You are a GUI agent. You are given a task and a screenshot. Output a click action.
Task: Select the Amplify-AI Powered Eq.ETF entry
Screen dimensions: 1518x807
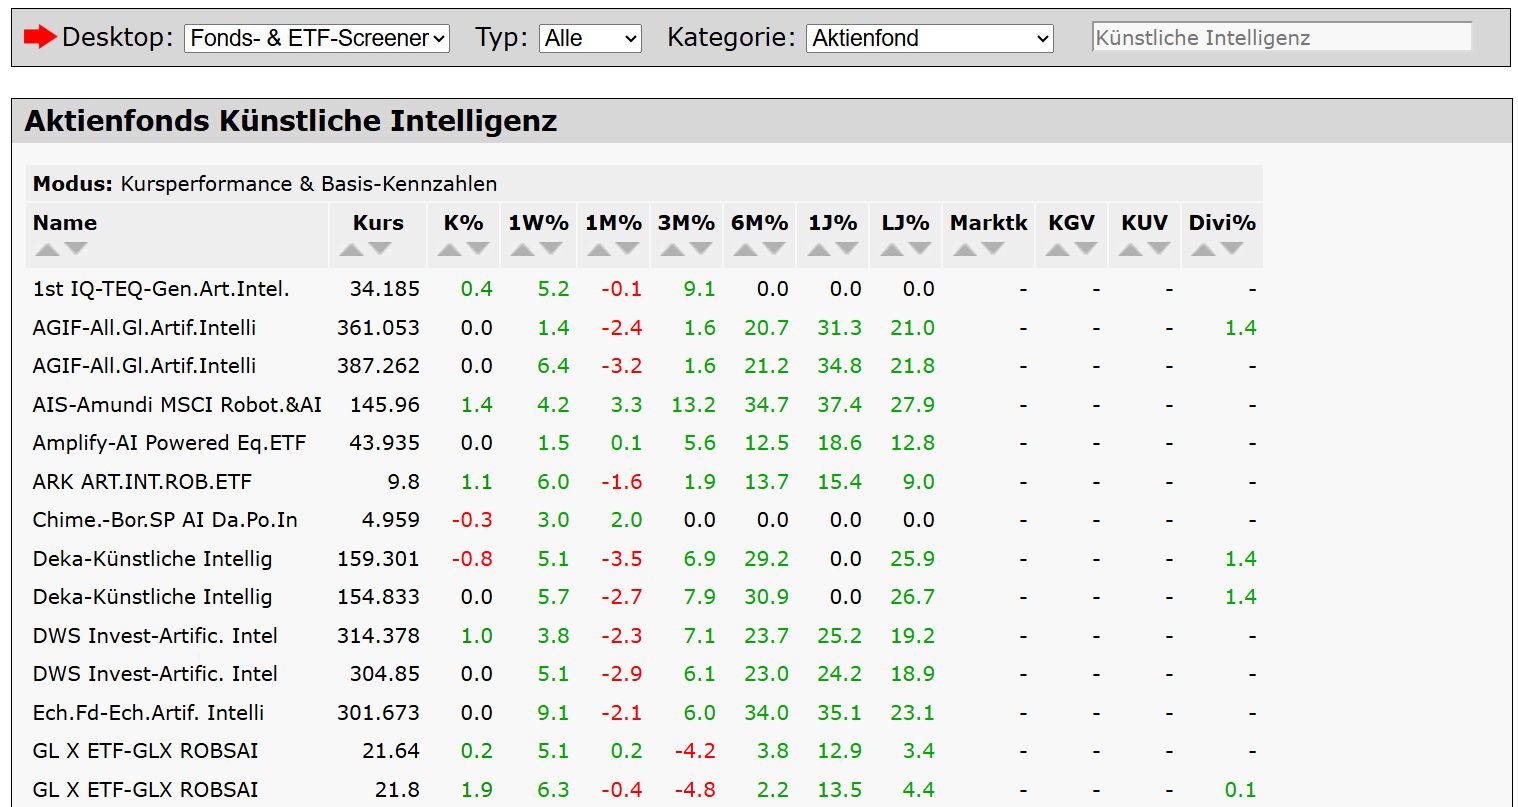(169, 443)
